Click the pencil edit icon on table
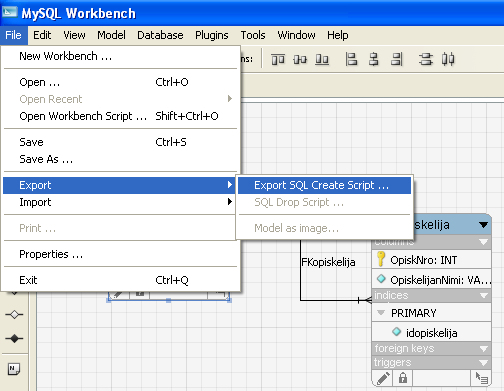 coord(383,378)
